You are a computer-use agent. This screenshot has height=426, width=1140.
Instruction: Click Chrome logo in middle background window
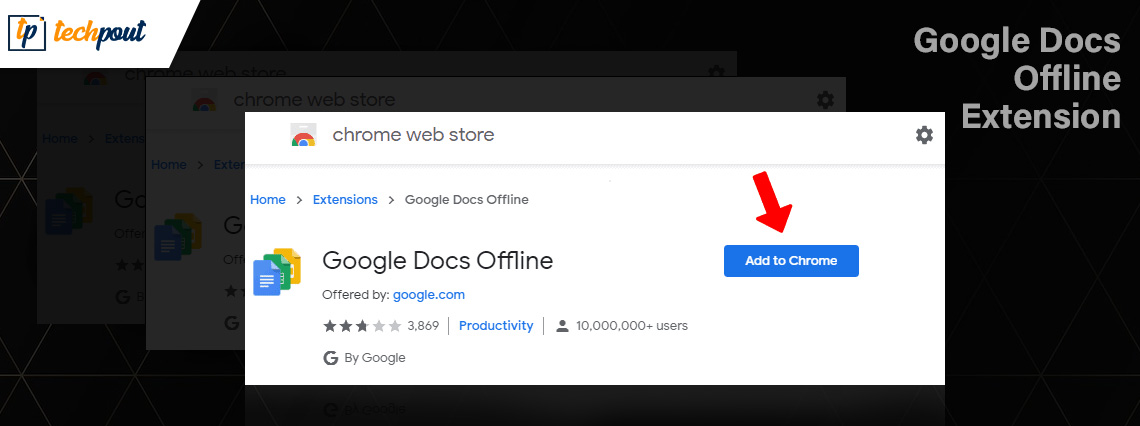[x=204, y=101]
